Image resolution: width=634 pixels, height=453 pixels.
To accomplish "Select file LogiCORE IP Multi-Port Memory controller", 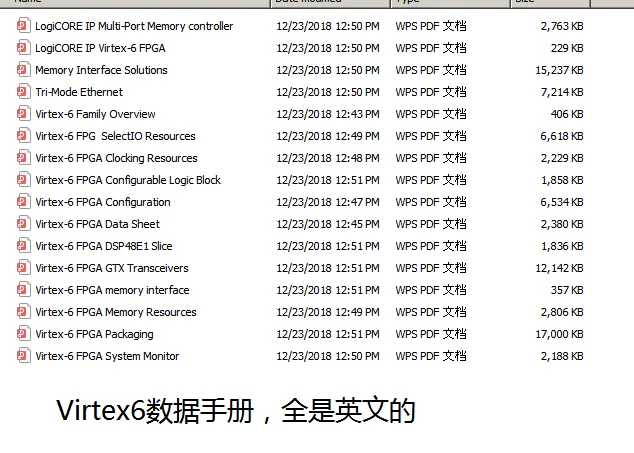I will [134, 26].
